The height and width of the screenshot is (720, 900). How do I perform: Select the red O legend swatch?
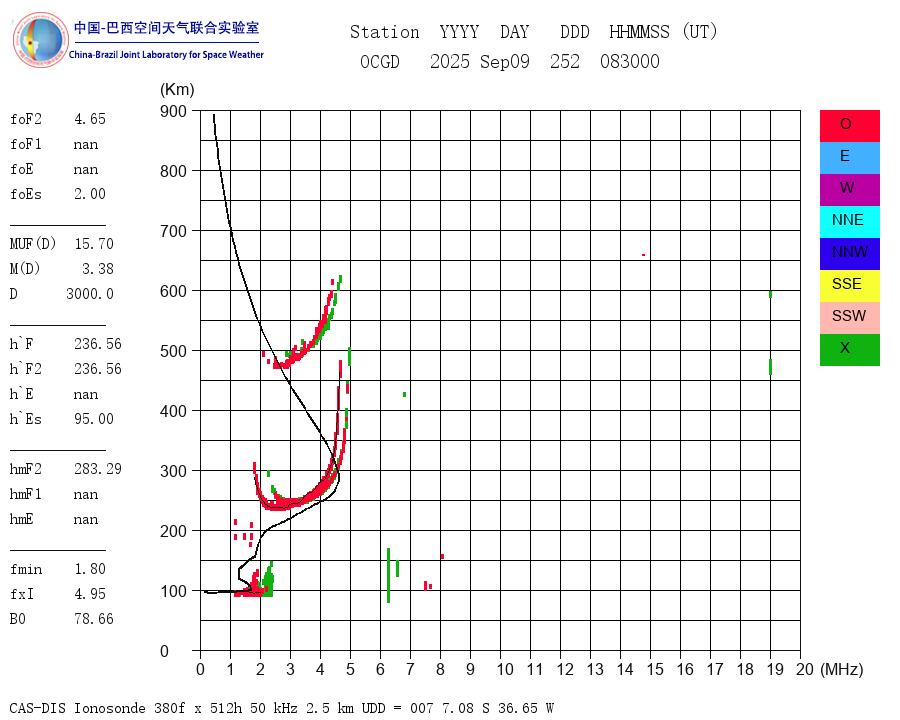849,126
